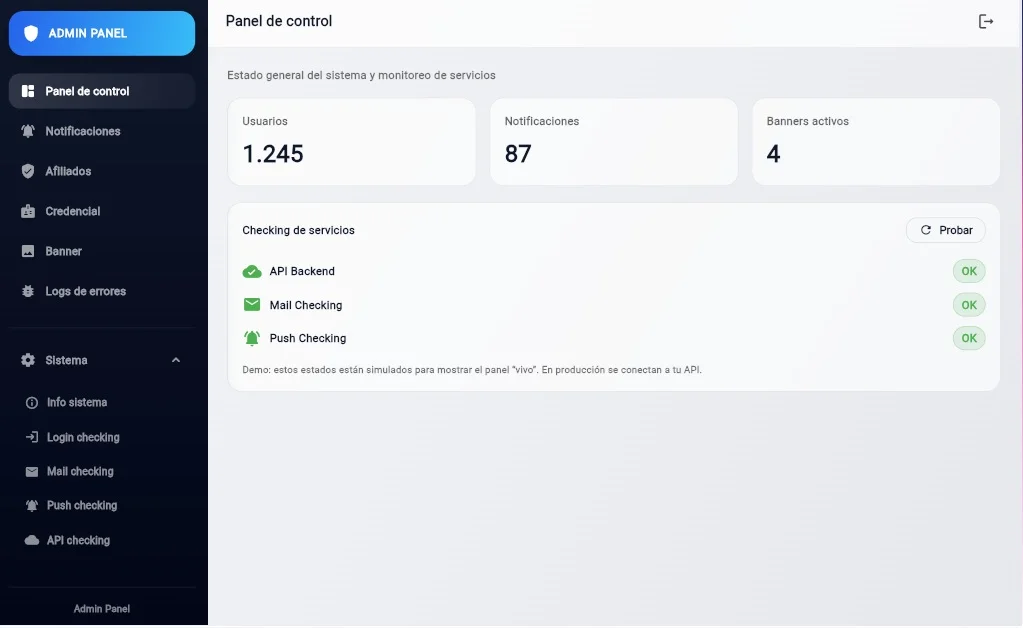Screen dimensions: 1023x628
Task: Open Notificaciones in sidebar
Action: click(x=102, y=131)
